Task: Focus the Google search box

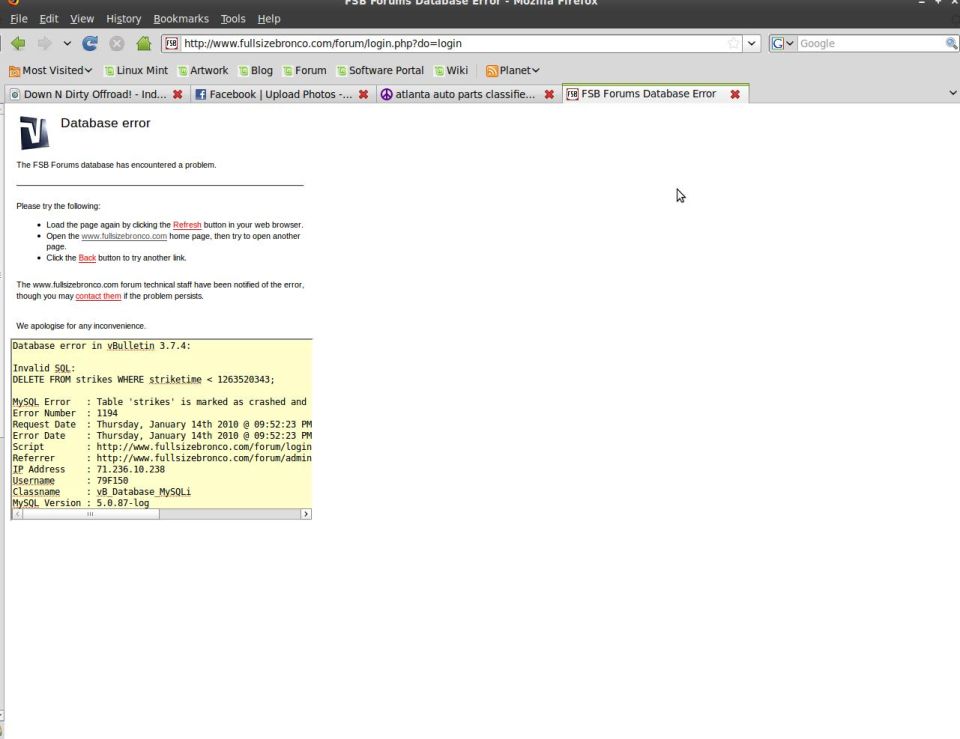Action: (871, 43)
